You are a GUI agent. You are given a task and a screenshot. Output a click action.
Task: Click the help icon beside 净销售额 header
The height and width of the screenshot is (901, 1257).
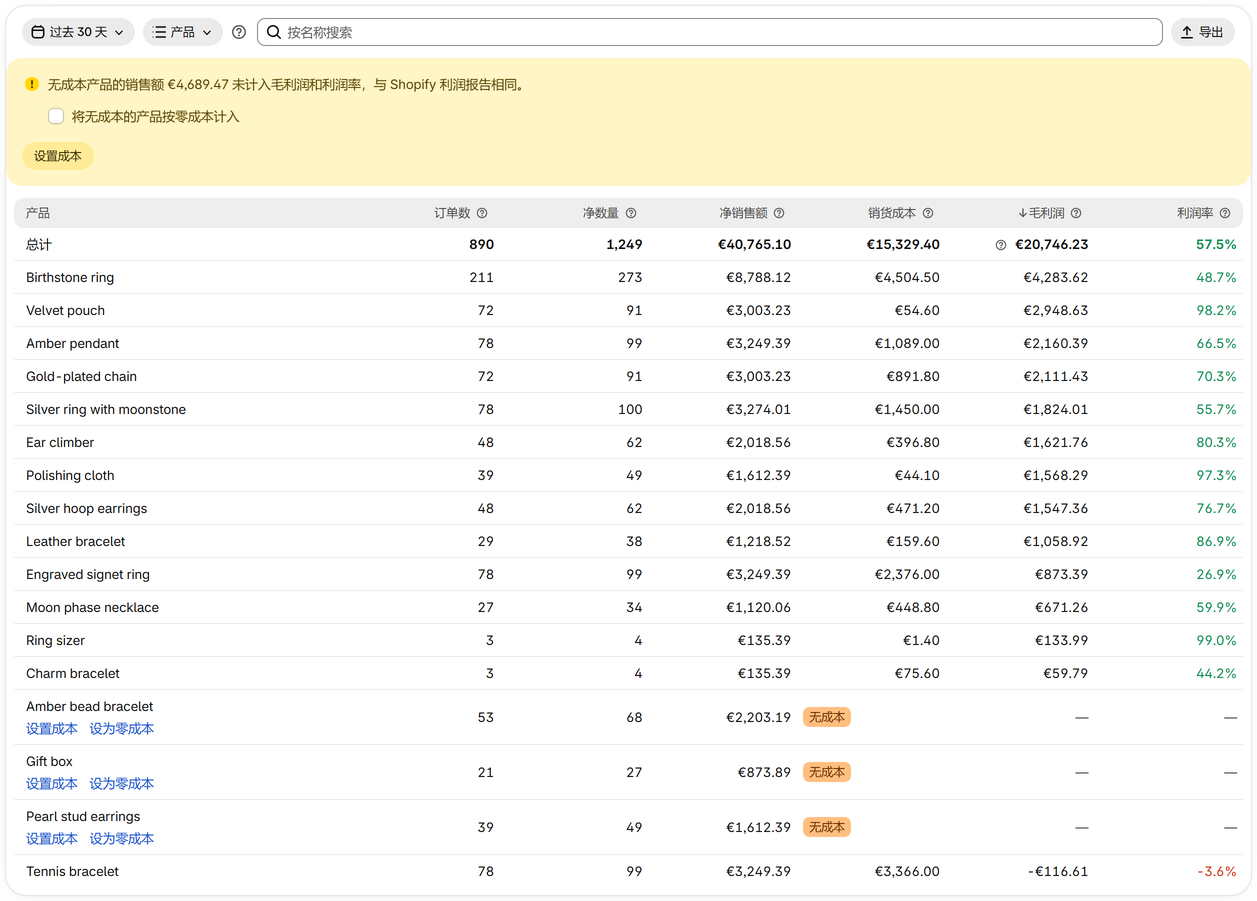[x=779, y=213]
